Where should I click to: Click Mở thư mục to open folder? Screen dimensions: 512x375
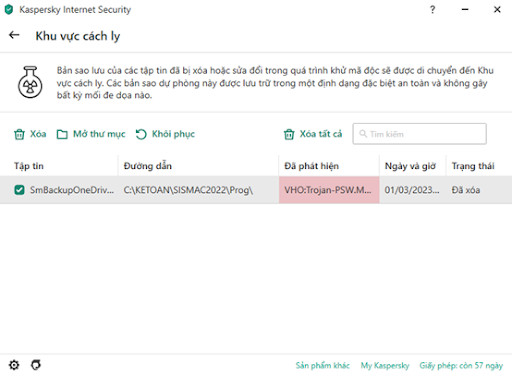coord(91,134)
